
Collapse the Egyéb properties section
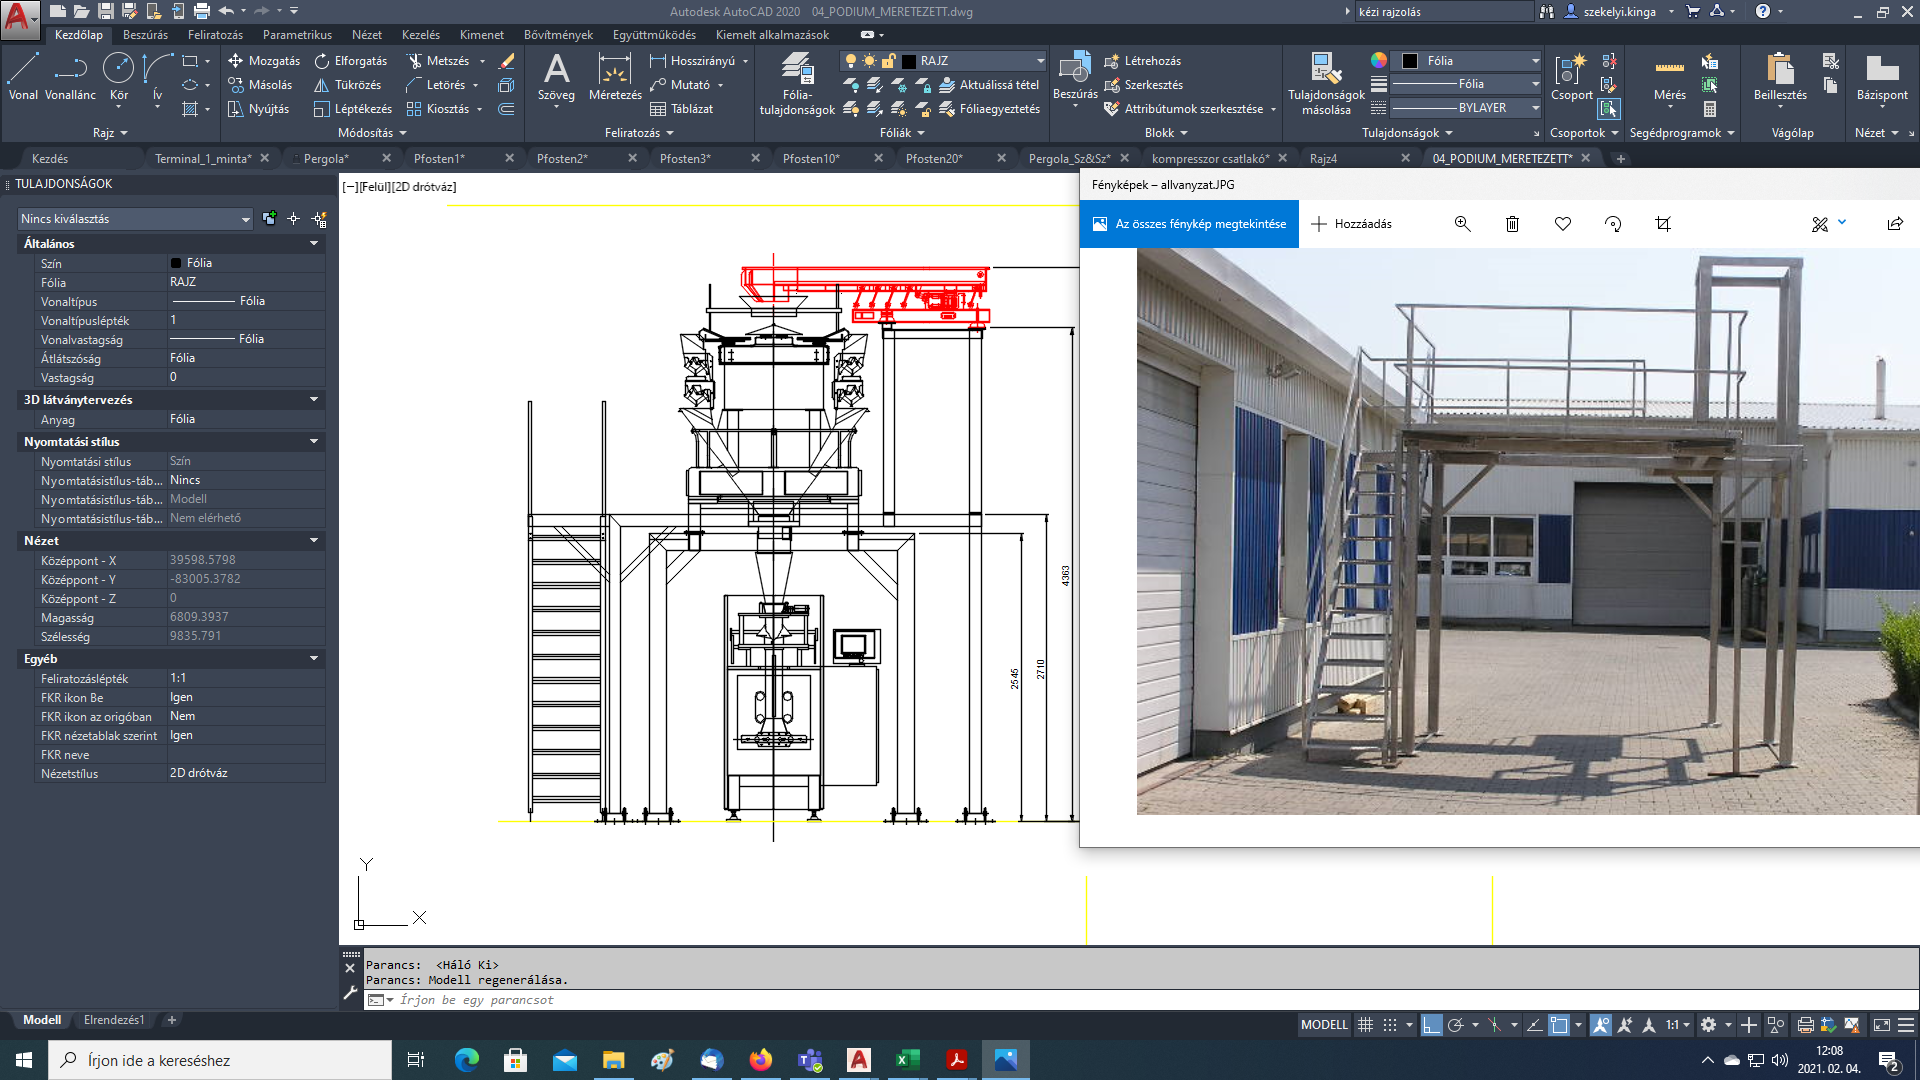(314, 659)
